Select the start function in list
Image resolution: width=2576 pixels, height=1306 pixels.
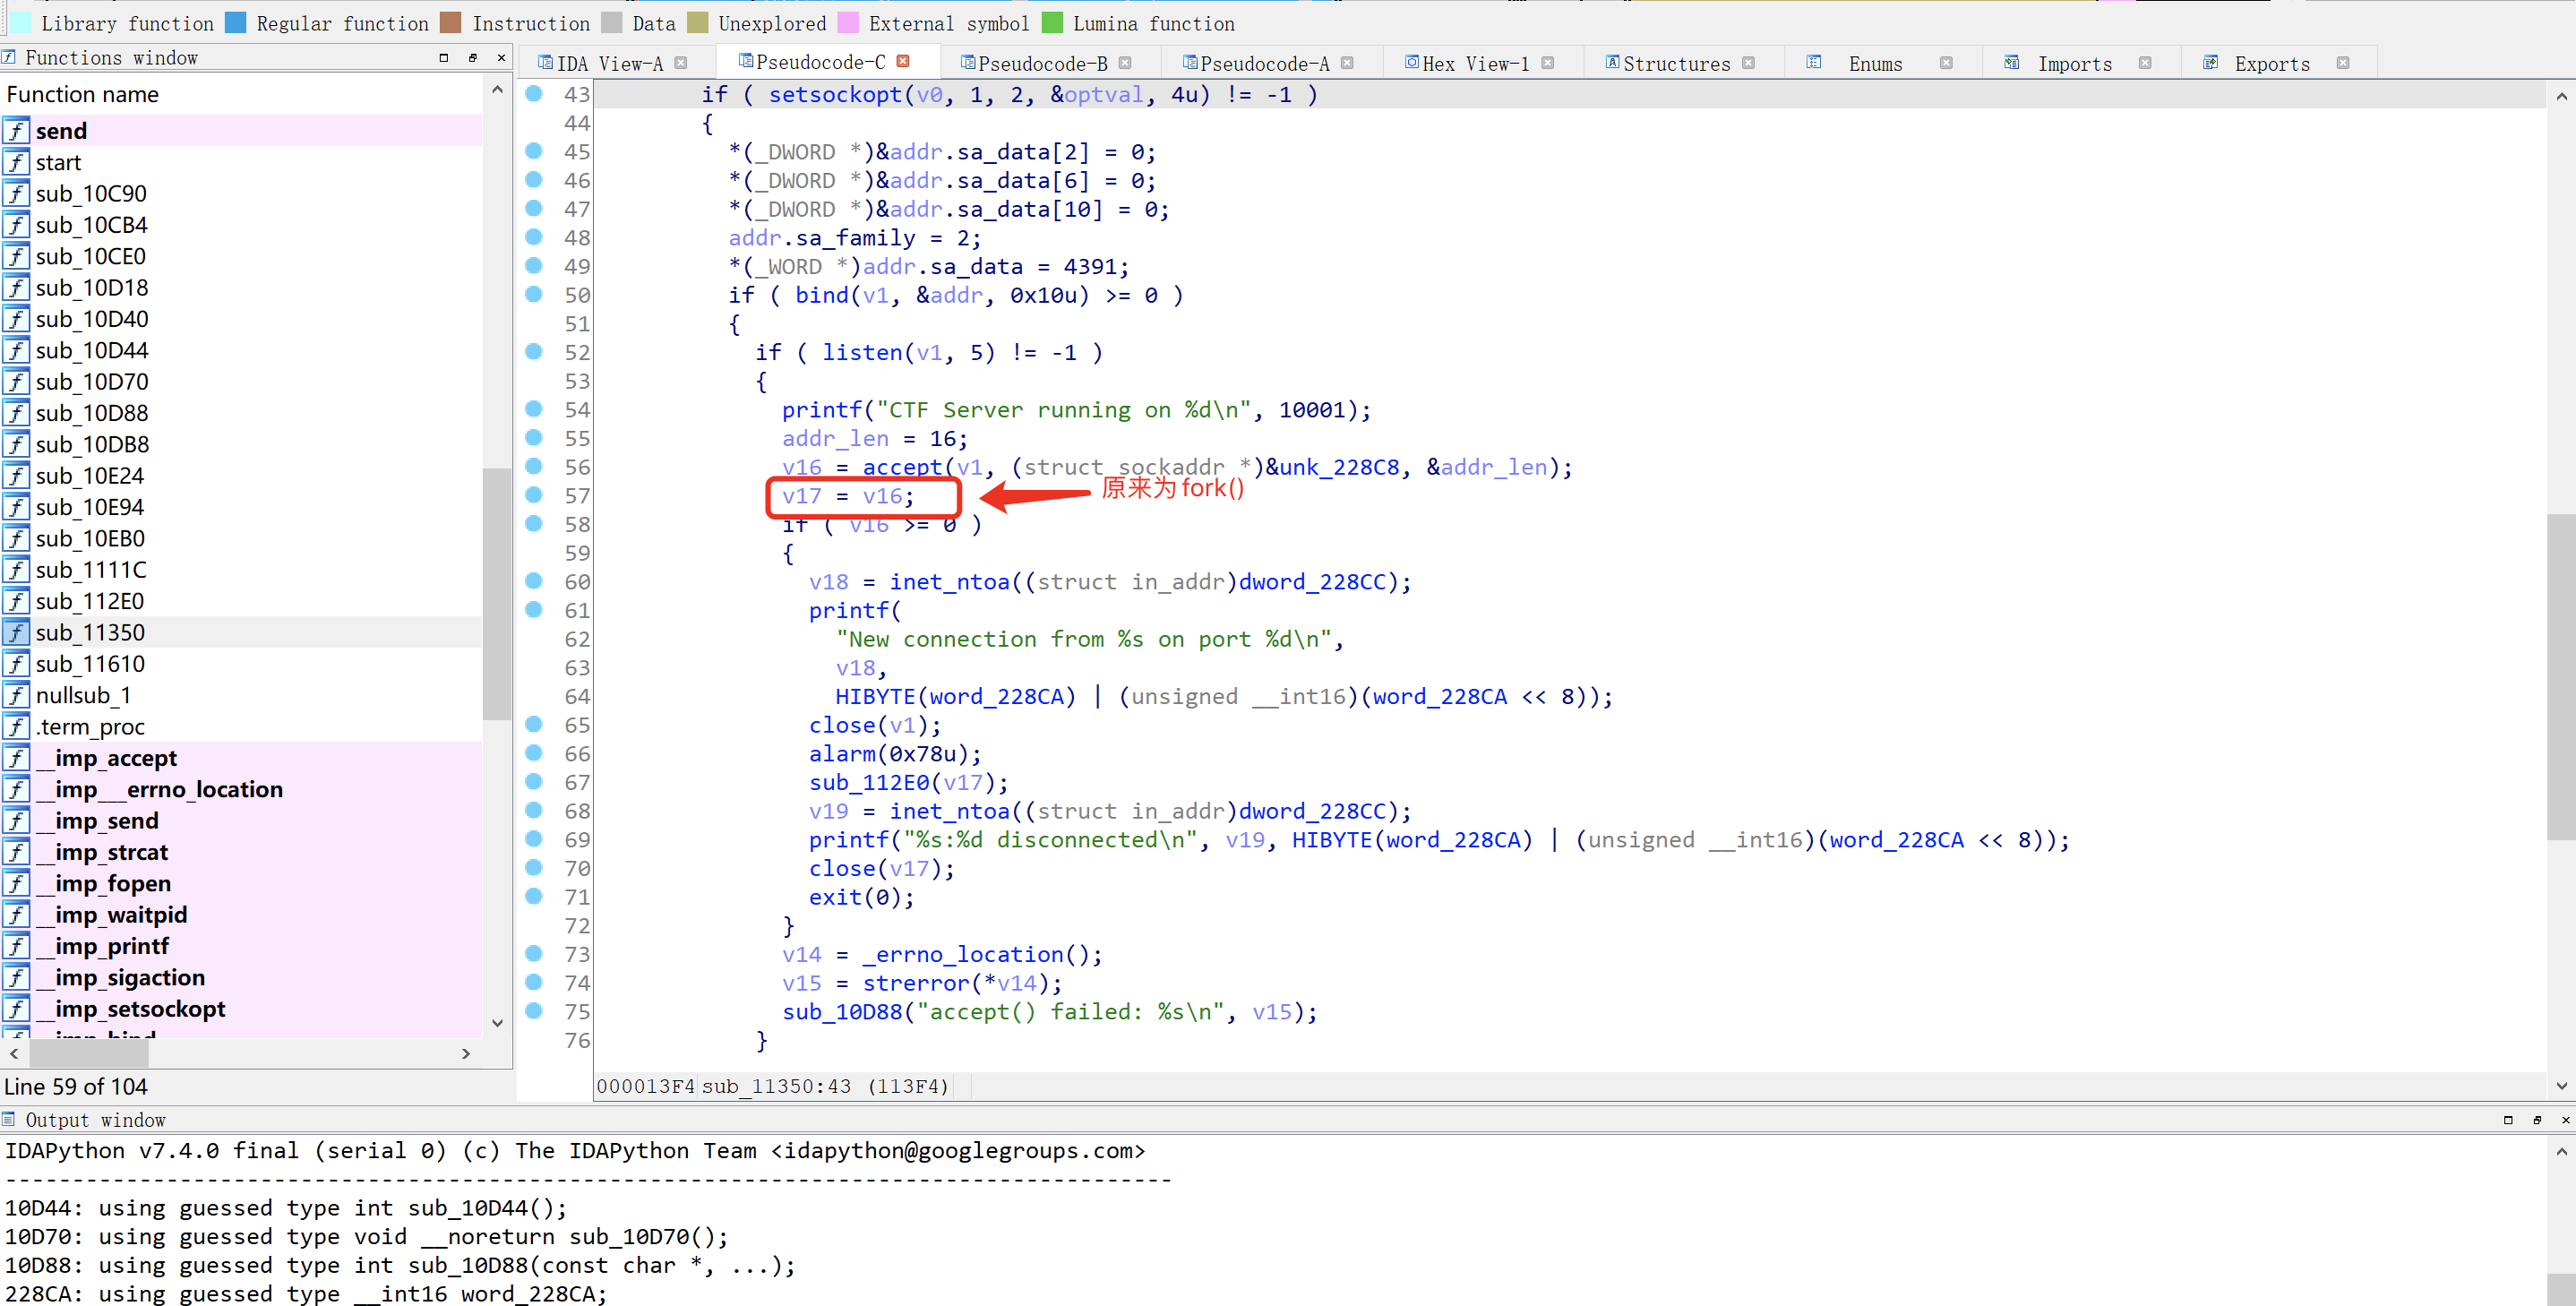(241, 162)
